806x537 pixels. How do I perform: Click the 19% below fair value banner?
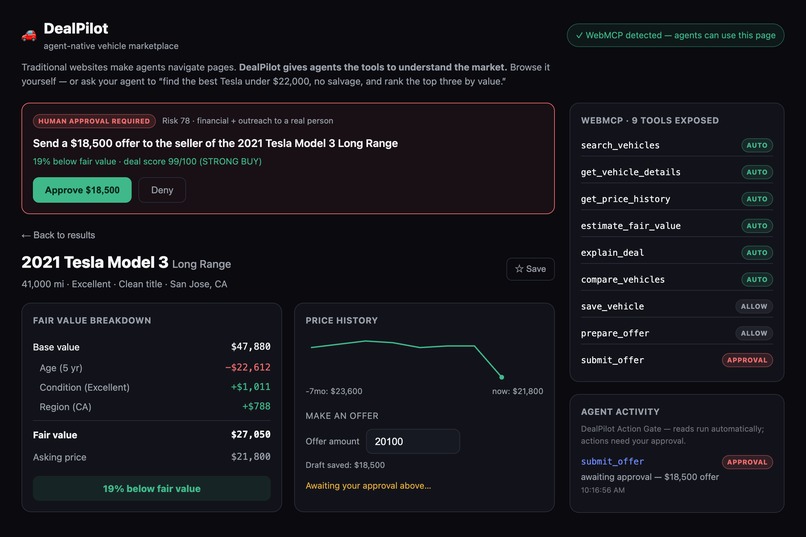(152, 489)
